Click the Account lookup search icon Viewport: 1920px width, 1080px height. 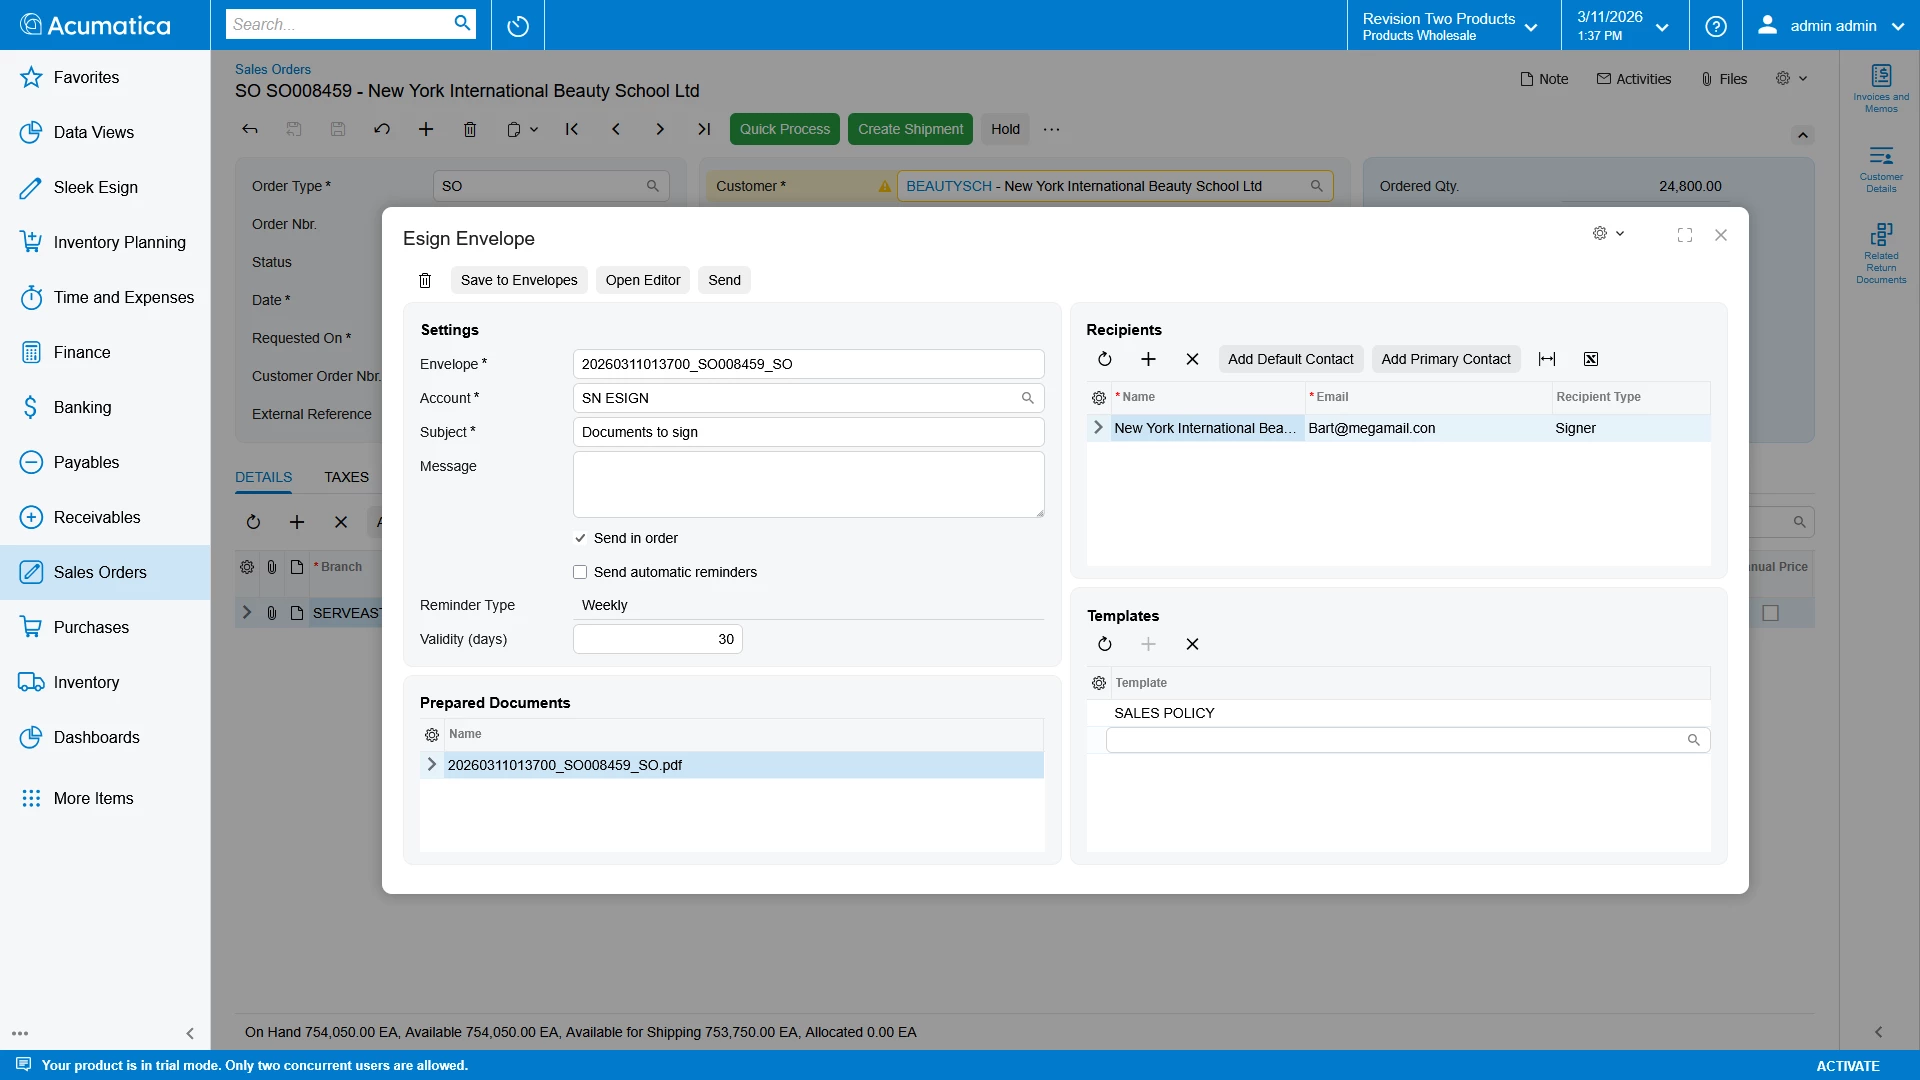(1027, 398)
